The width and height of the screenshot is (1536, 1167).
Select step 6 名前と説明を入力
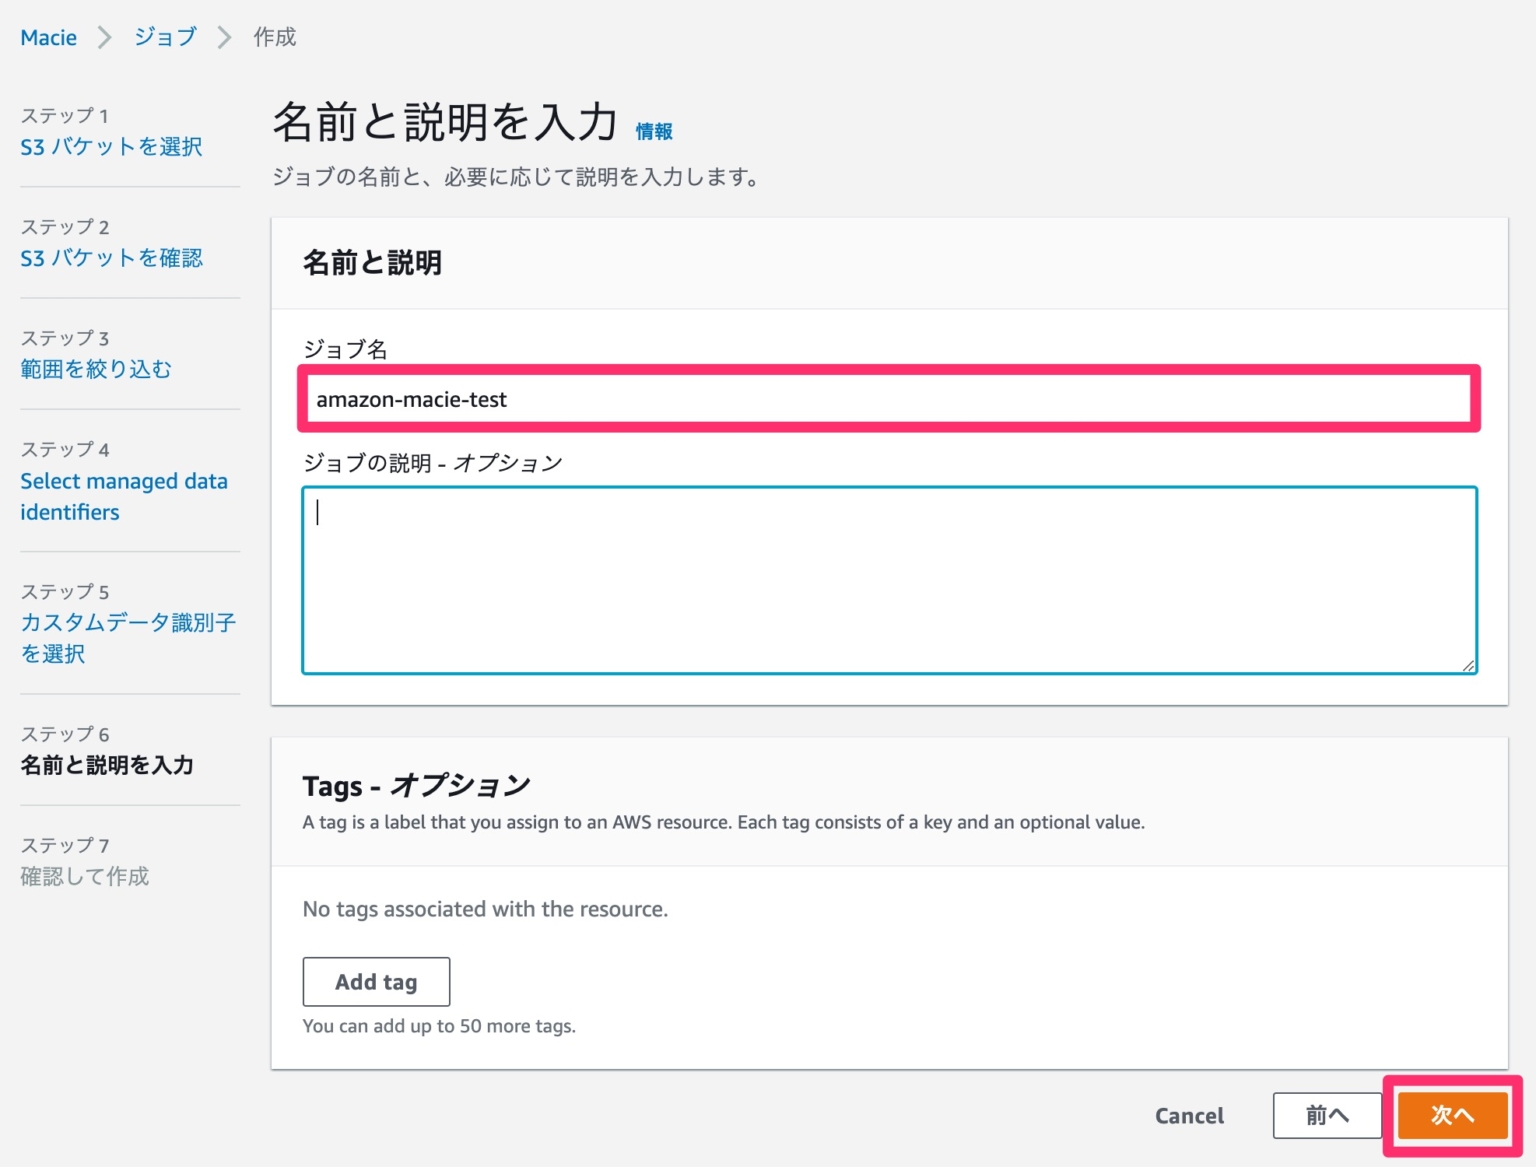[106, 765]
